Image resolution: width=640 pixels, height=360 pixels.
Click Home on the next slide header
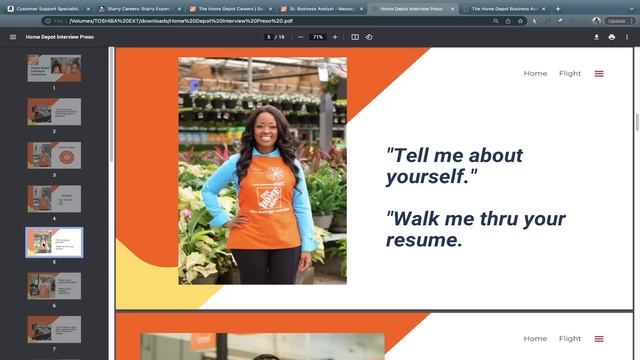[535, 339]
